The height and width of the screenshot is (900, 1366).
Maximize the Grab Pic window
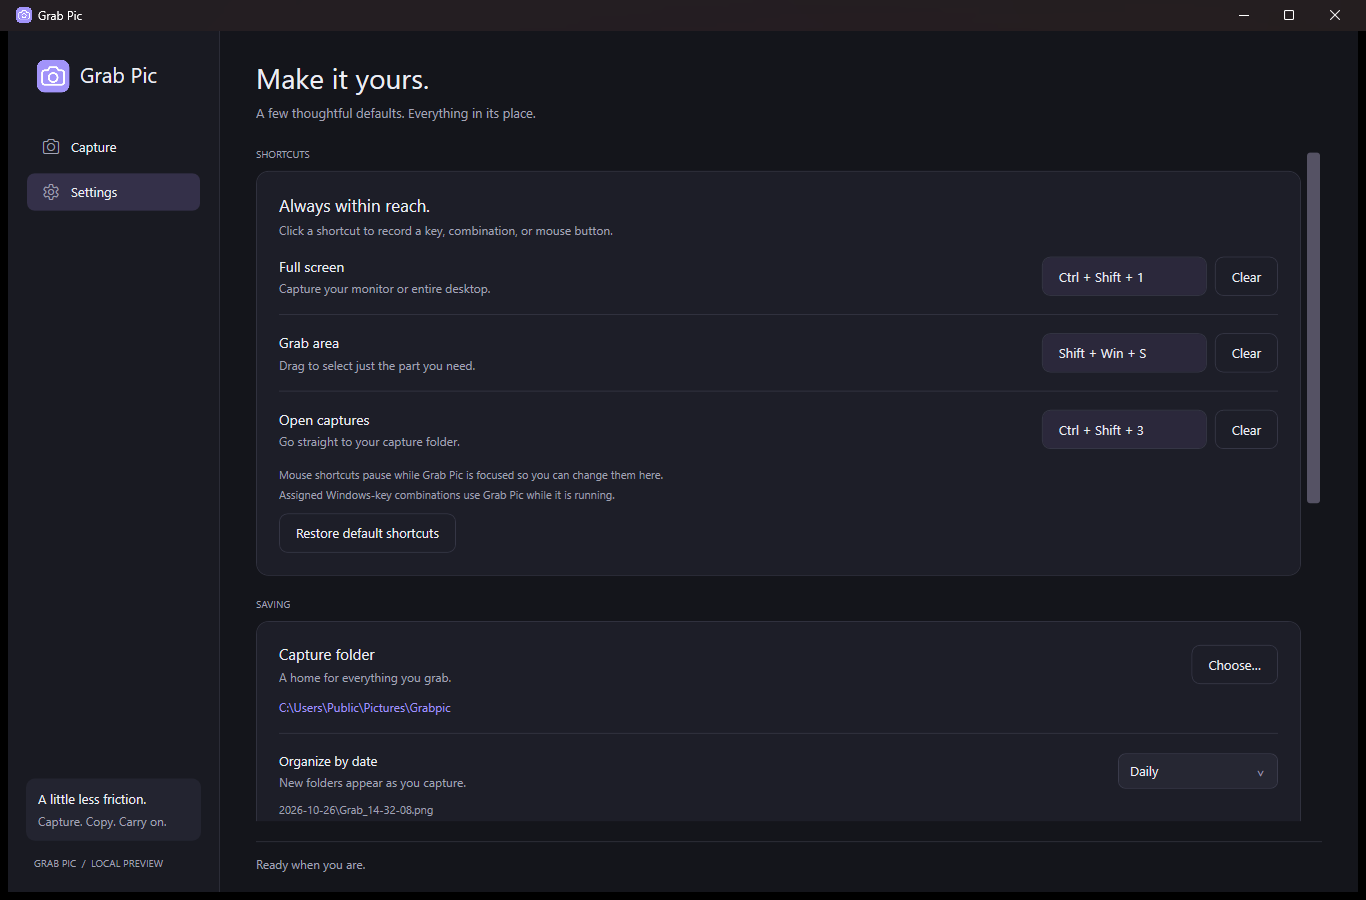1289,15
